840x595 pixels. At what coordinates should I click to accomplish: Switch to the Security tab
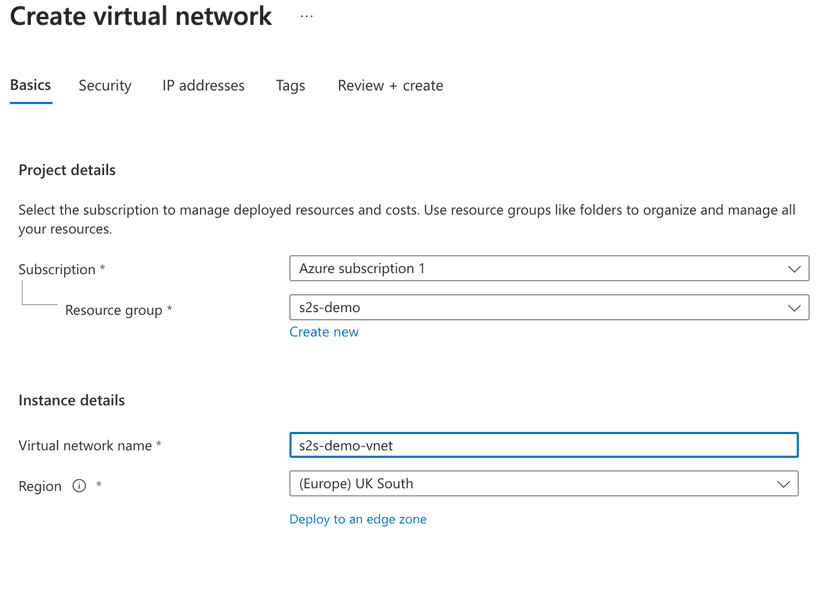[105, 86]
